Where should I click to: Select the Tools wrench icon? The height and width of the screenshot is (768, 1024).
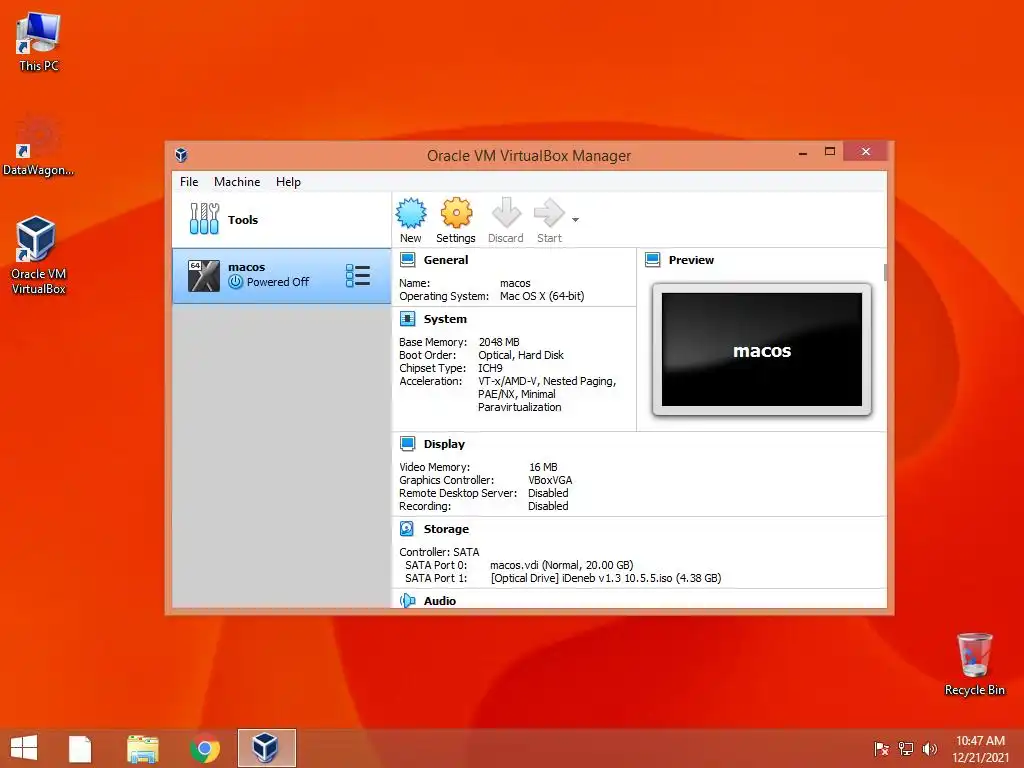click(x=204, y=219)
